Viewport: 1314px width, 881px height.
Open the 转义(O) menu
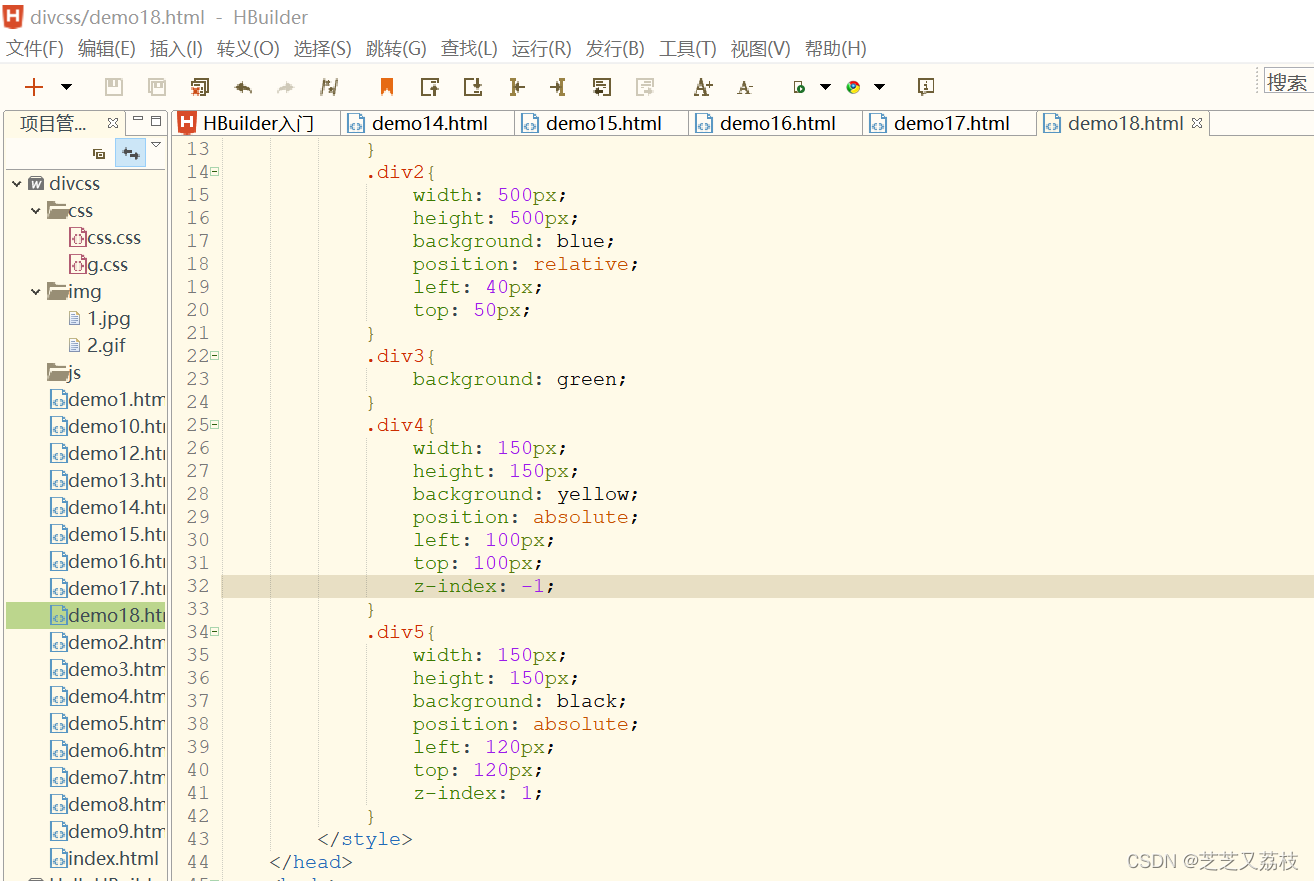[x=248, y=48]
